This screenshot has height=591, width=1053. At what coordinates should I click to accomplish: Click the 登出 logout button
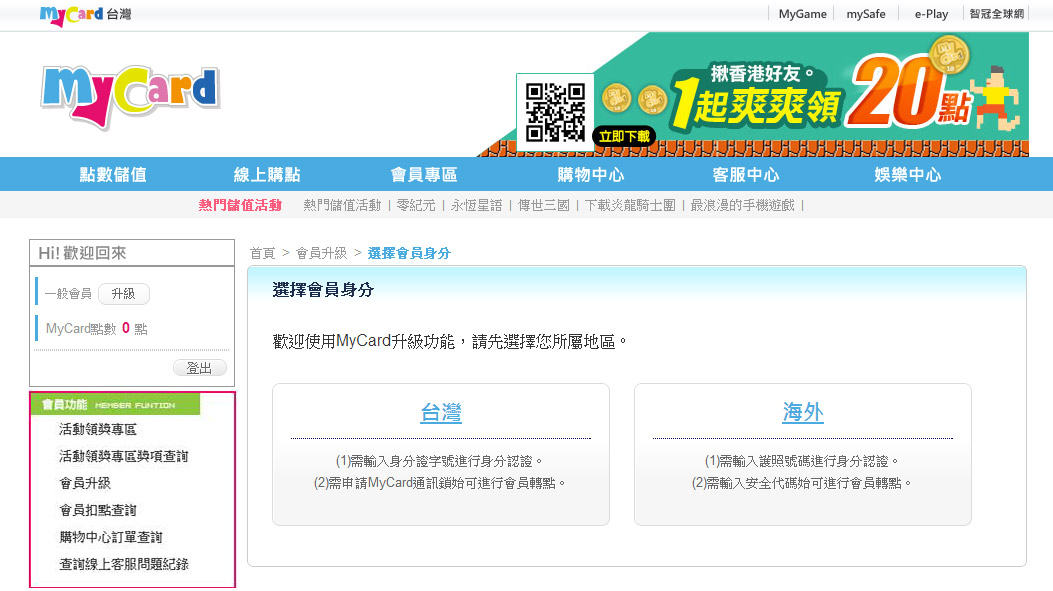[199, 368]
